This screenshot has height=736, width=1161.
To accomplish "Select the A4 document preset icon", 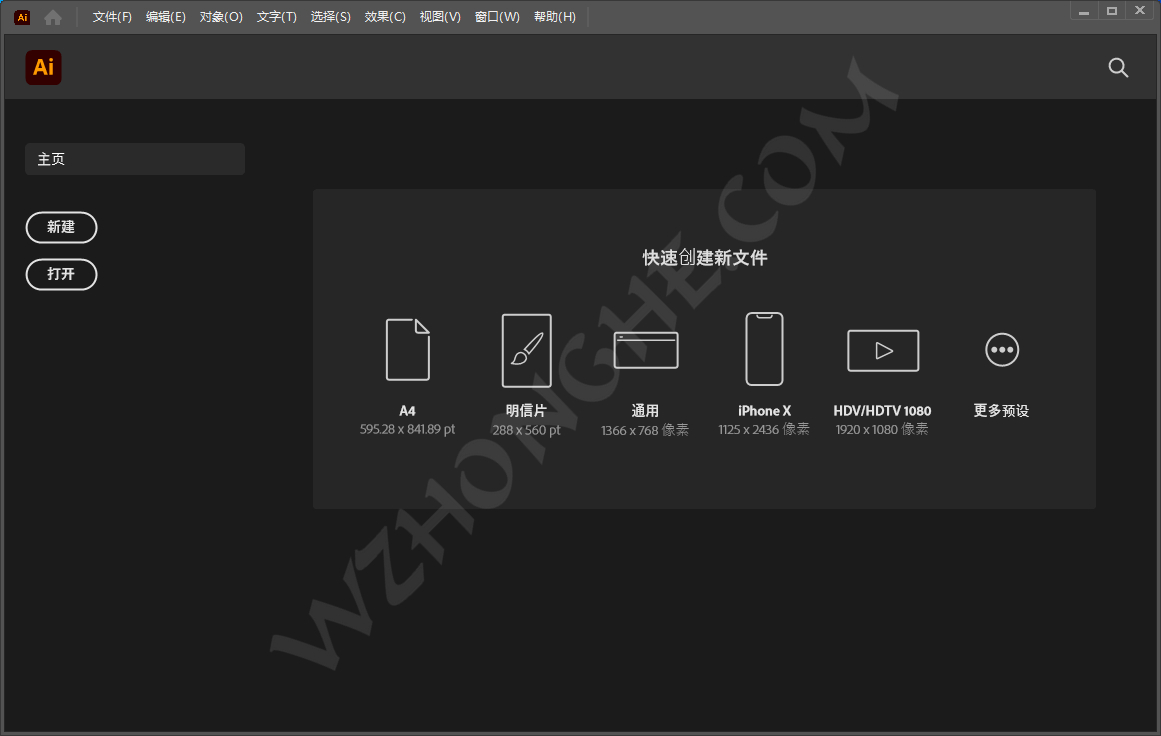I will tap(407, 350).
